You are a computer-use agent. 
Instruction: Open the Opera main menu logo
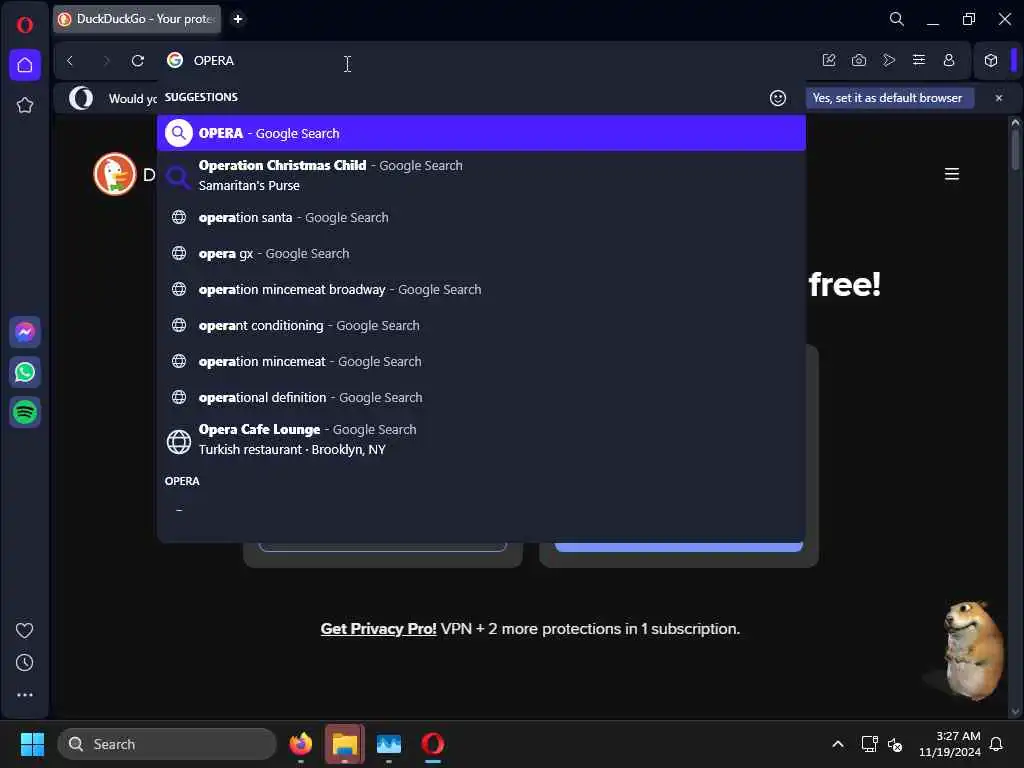click(x=25, y=25)
